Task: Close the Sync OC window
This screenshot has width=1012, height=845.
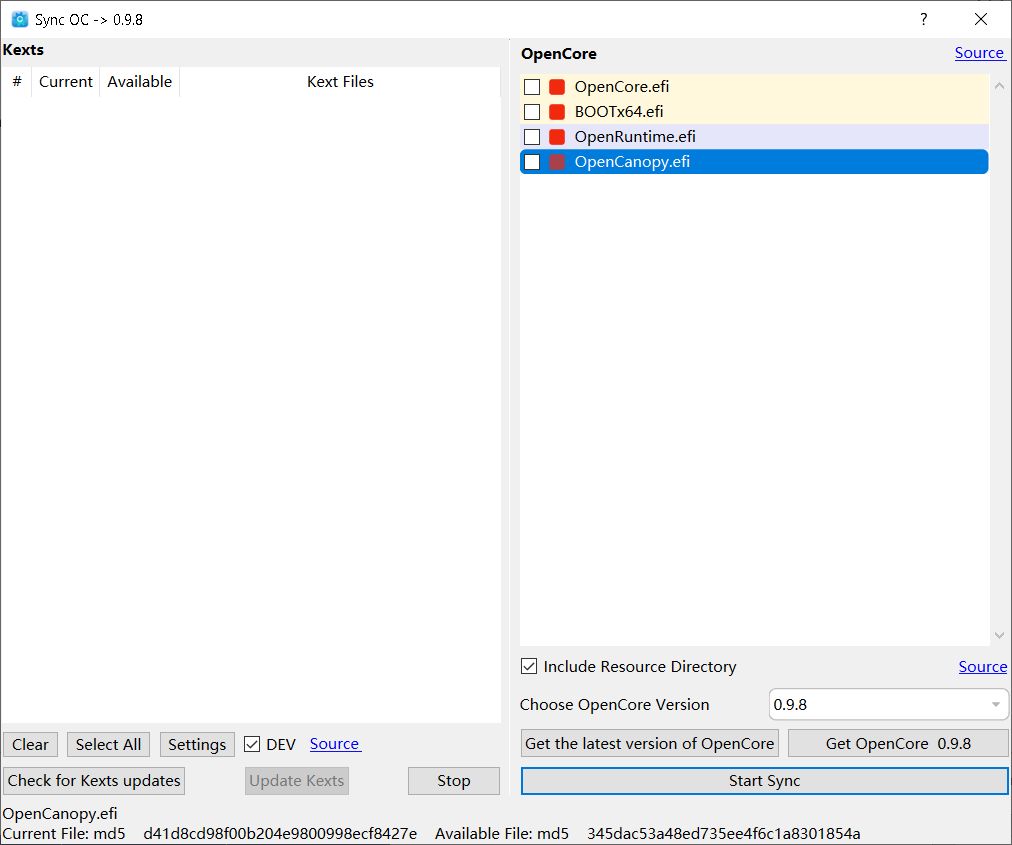Action: pos(981,19)
